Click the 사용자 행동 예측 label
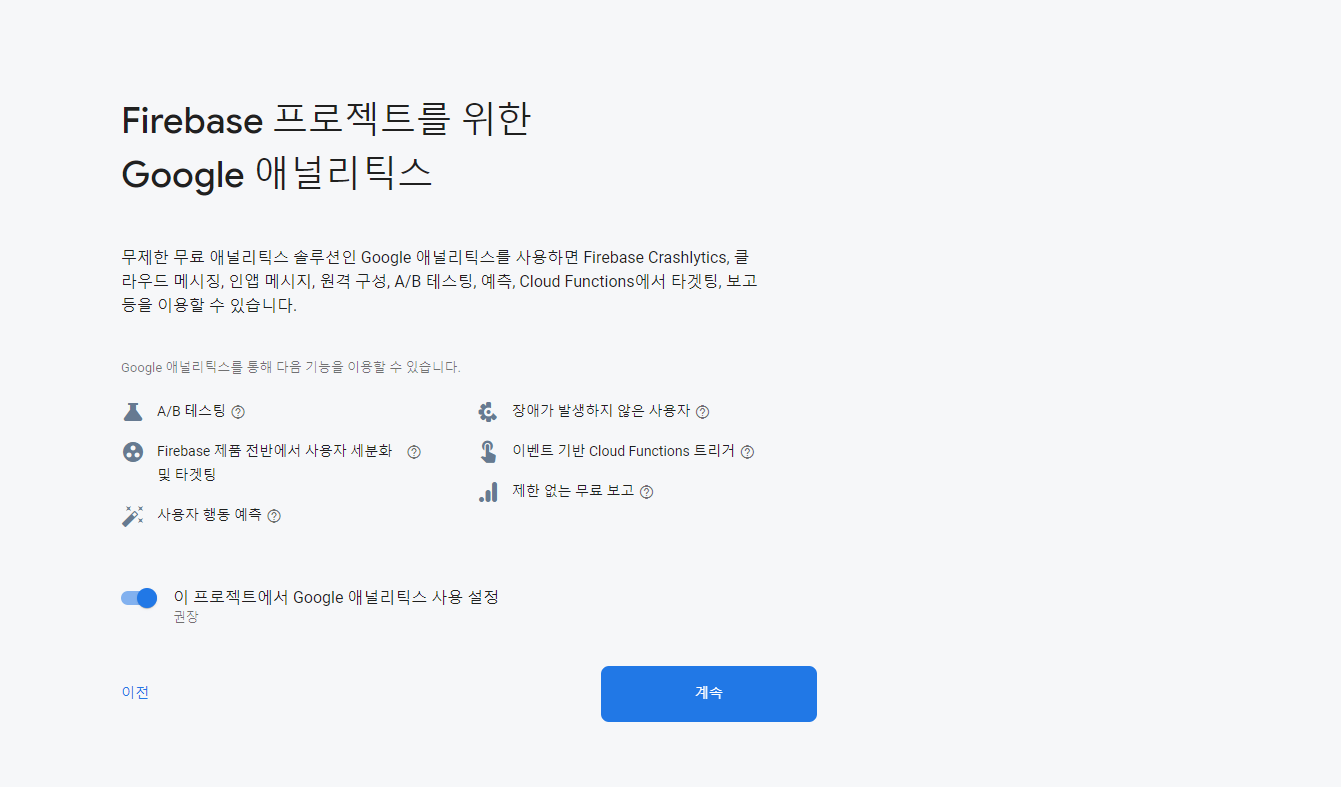Image resolution: width=1341 pixels, height=787 pixels. point(209,515)
